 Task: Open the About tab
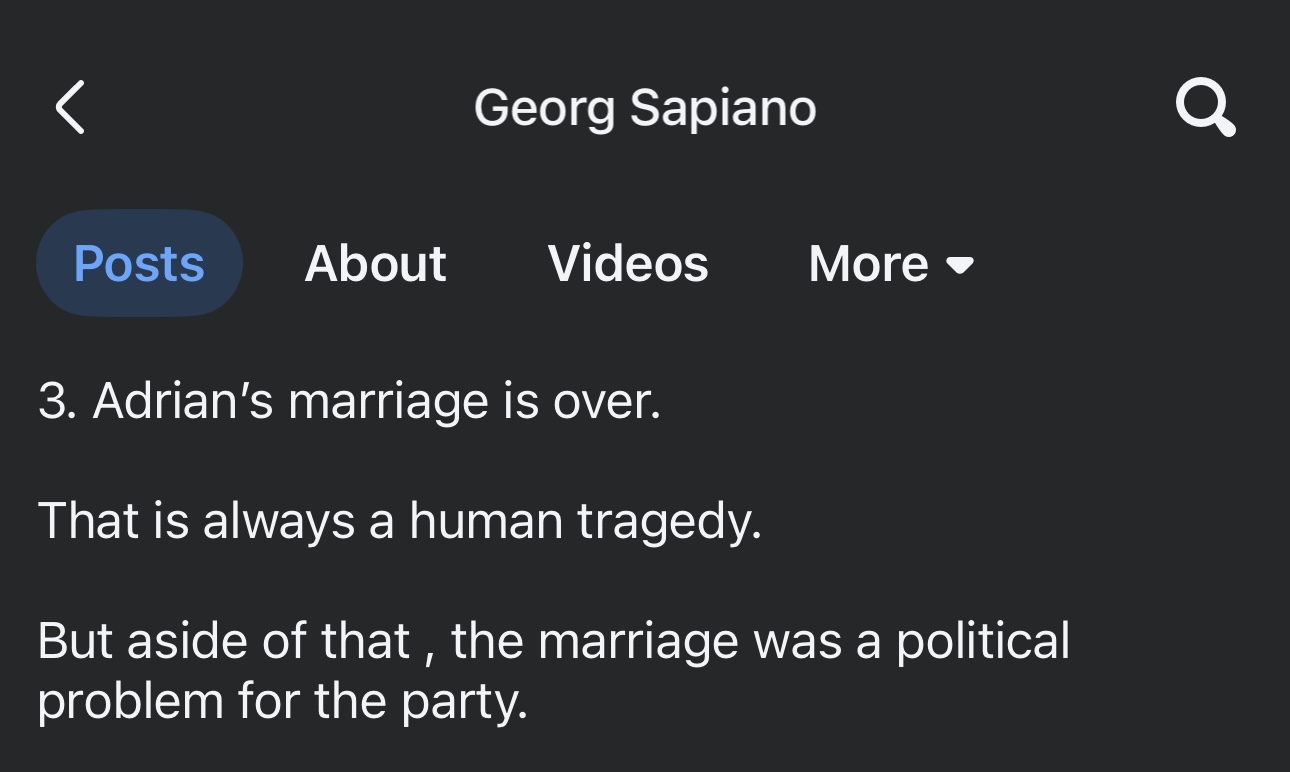375,264
